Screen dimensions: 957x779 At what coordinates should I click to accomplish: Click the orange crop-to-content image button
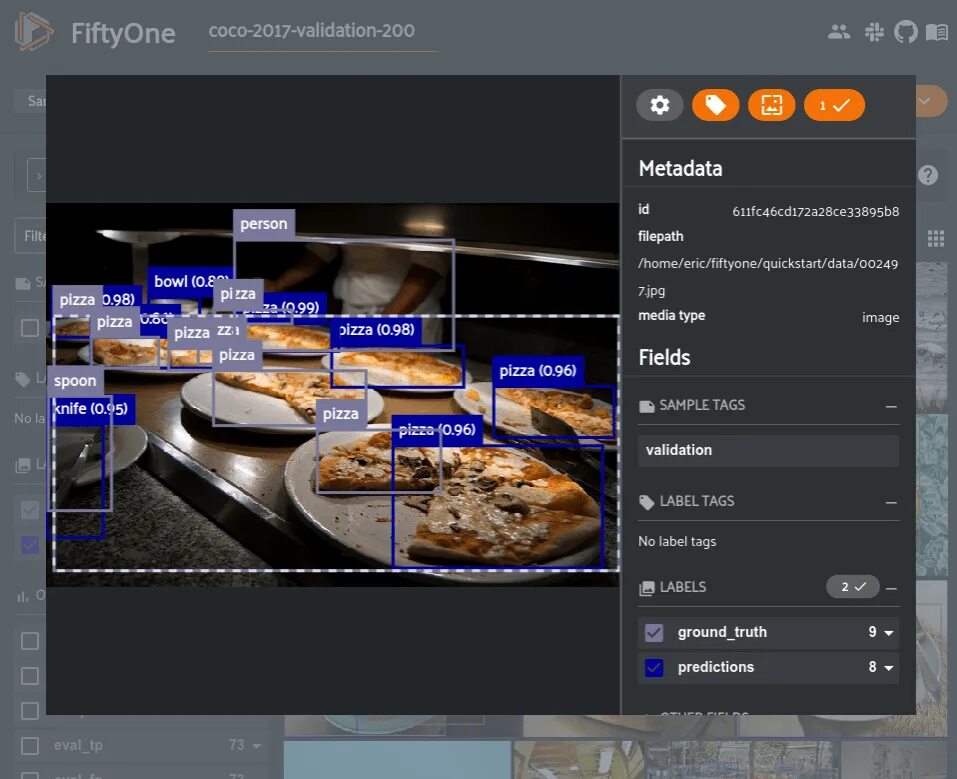pos(771,105)
